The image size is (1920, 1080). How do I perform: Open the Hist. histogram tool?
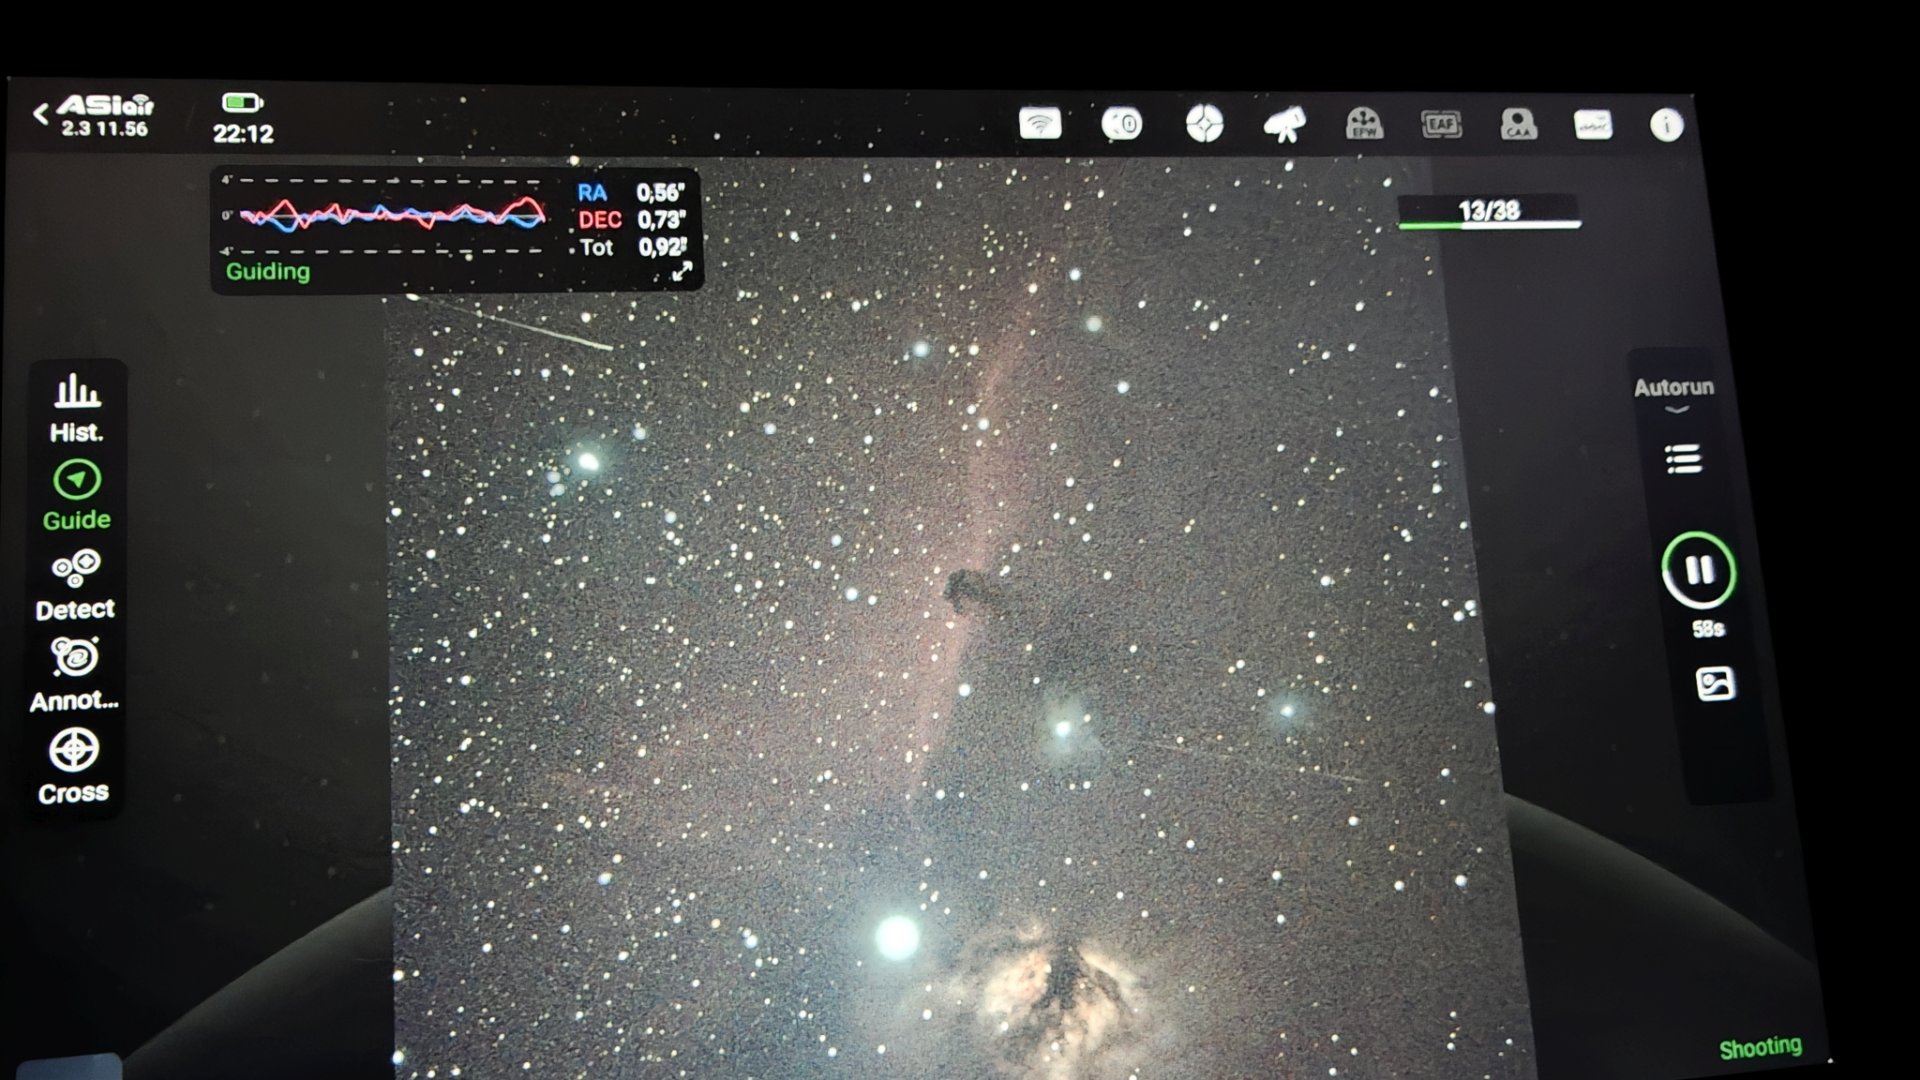[x=77, y=408]
